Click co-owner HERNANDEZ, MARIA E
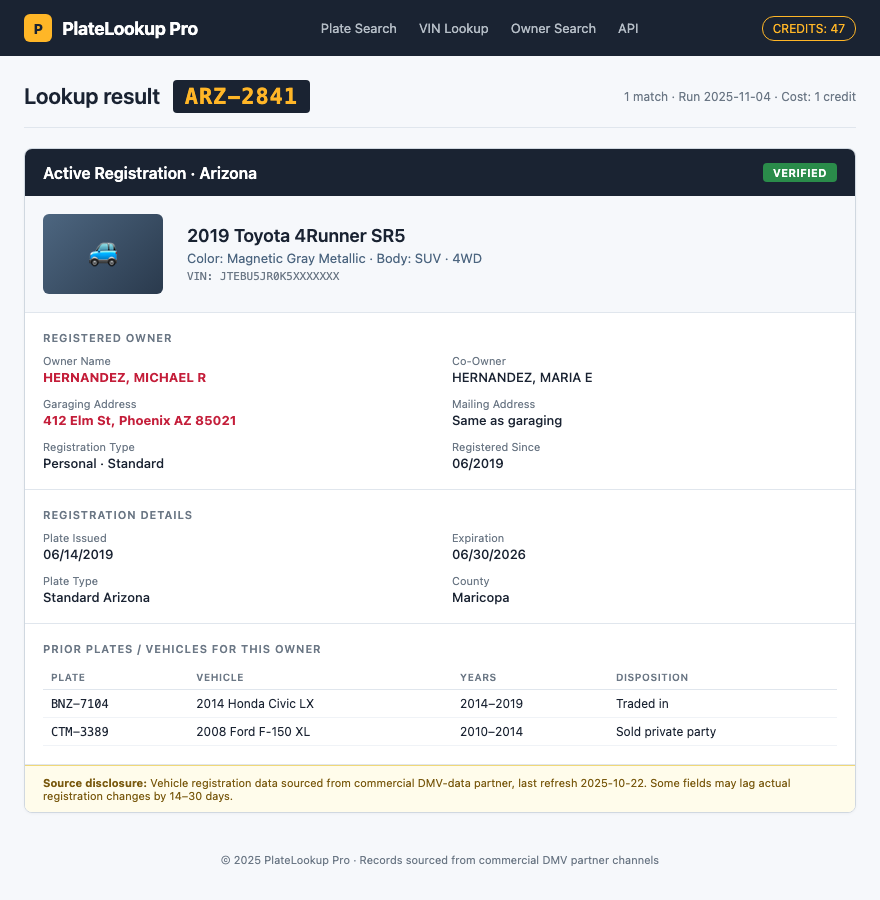Viewport: 880px width, 900px height. pyautogui.click(x=521, y=377)
